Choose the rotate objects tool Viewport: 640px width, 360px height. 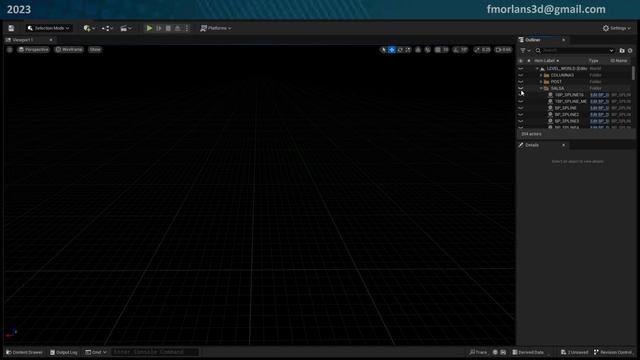click(x=400, y=50)
